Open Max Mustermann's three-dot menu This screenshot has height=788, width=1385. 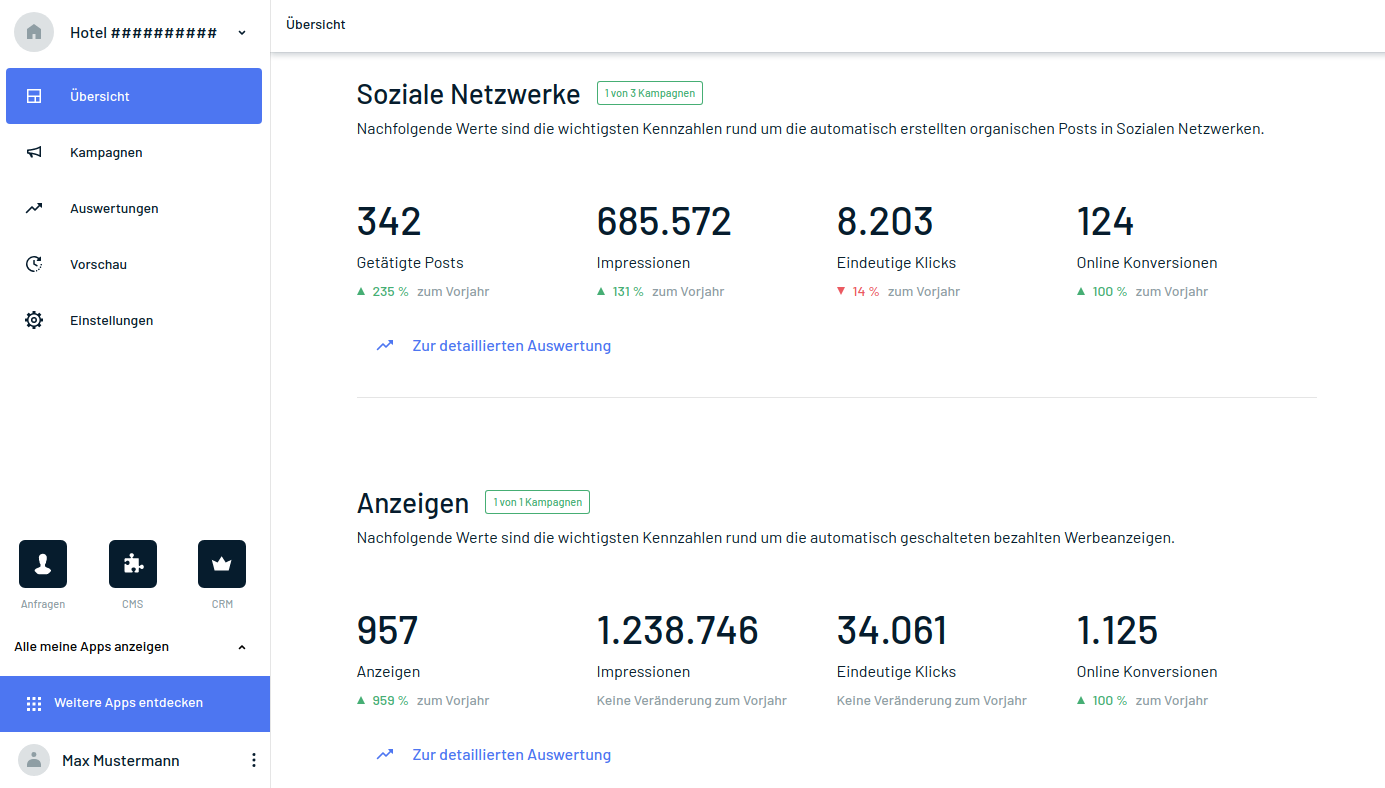pyautogui.click(x=253, y=761)
